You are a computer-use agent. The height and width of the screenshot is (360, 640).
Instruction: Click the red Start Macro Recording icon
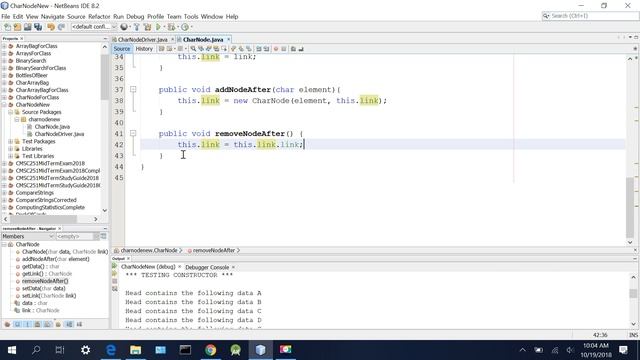click(276, 49)
